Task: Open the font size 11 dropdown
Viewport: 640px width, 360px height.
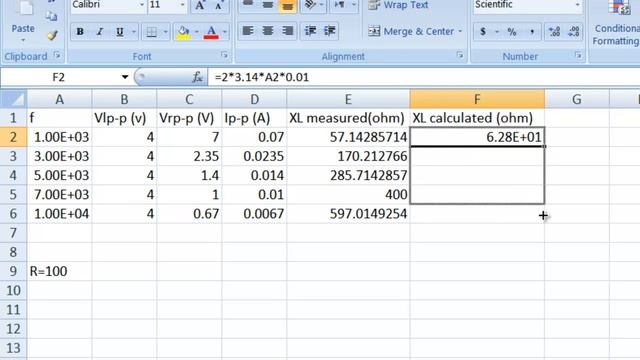Action: 182,5
